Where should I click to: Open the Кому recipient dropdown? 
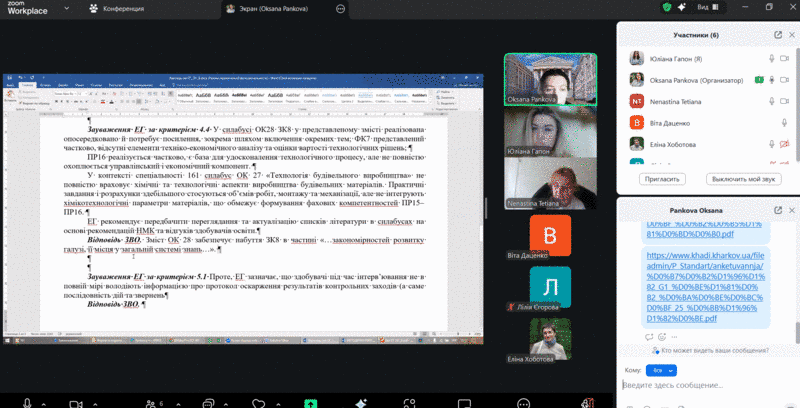coord(661,370)
